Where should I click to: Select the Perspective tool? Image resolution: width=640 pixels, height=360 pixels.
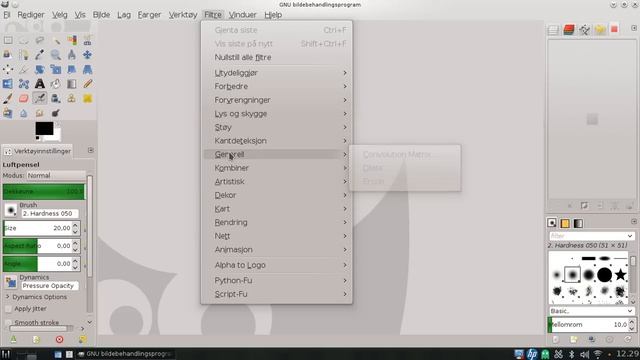87,69
